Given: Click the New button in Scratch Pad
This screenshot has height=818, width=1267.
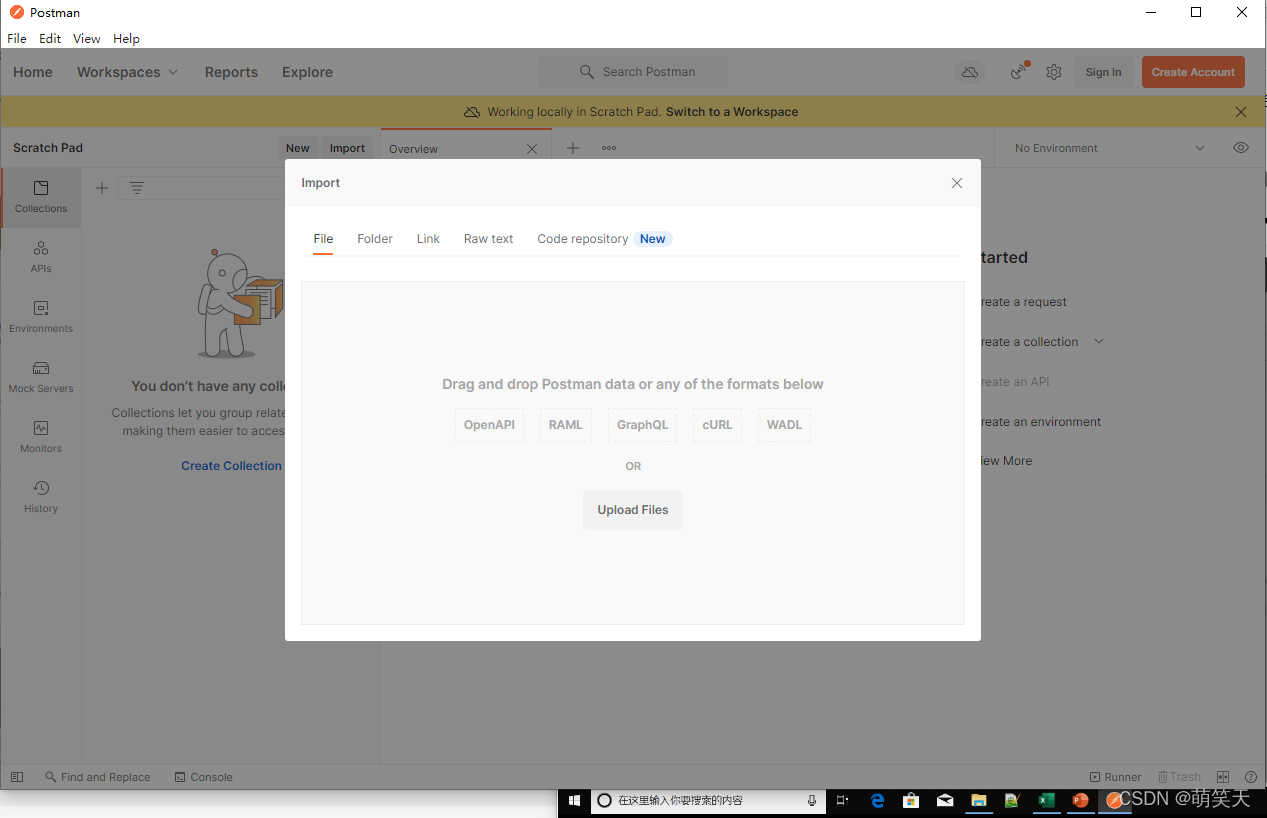Looking at the screenshot, I should click(x=298, y=148).
